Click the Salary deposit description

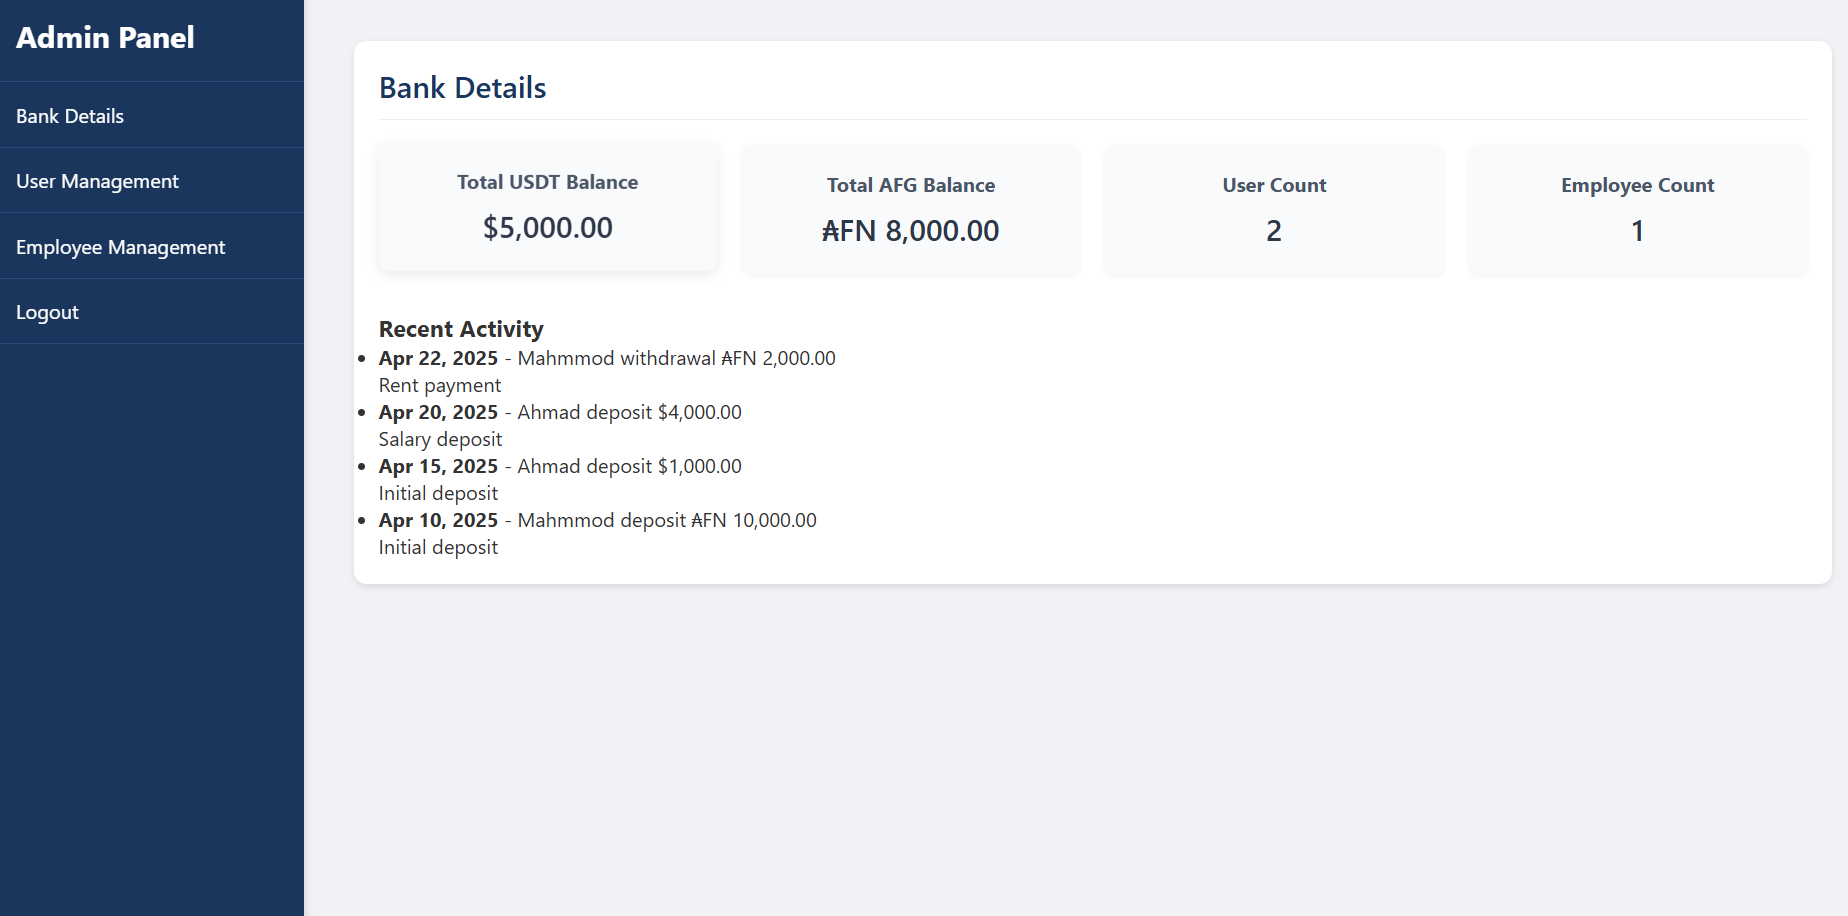440,440
